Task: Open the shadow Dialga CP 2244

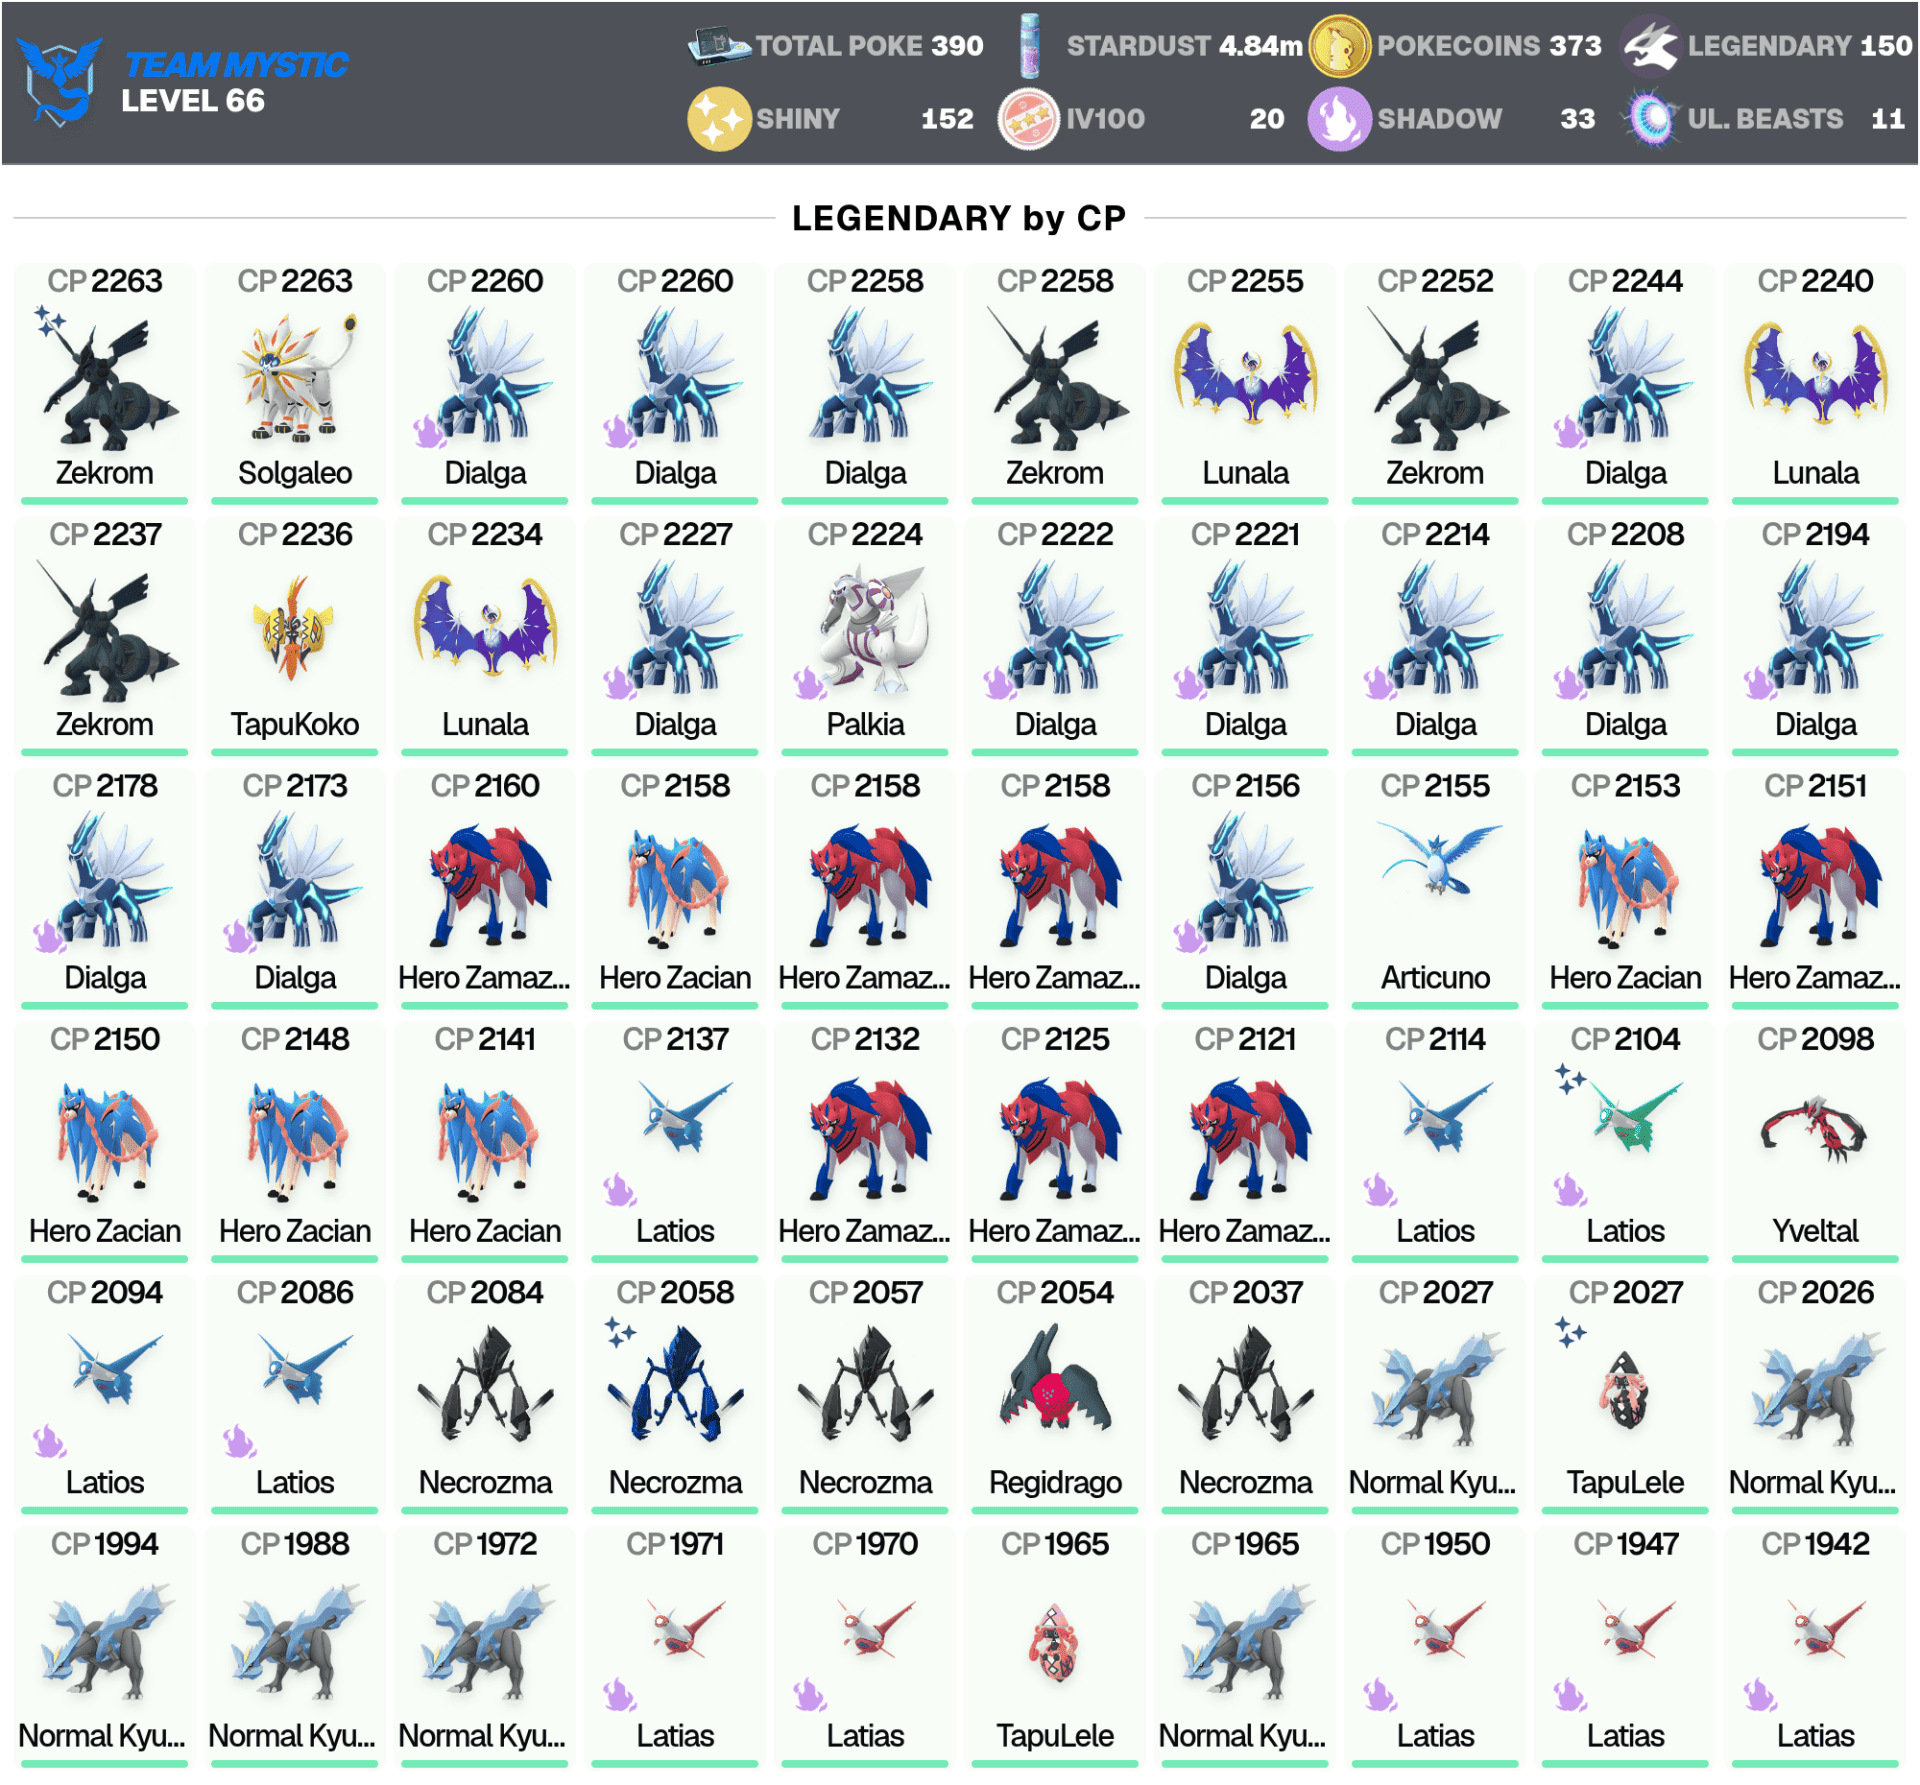Action: [x=1625, y=382]
